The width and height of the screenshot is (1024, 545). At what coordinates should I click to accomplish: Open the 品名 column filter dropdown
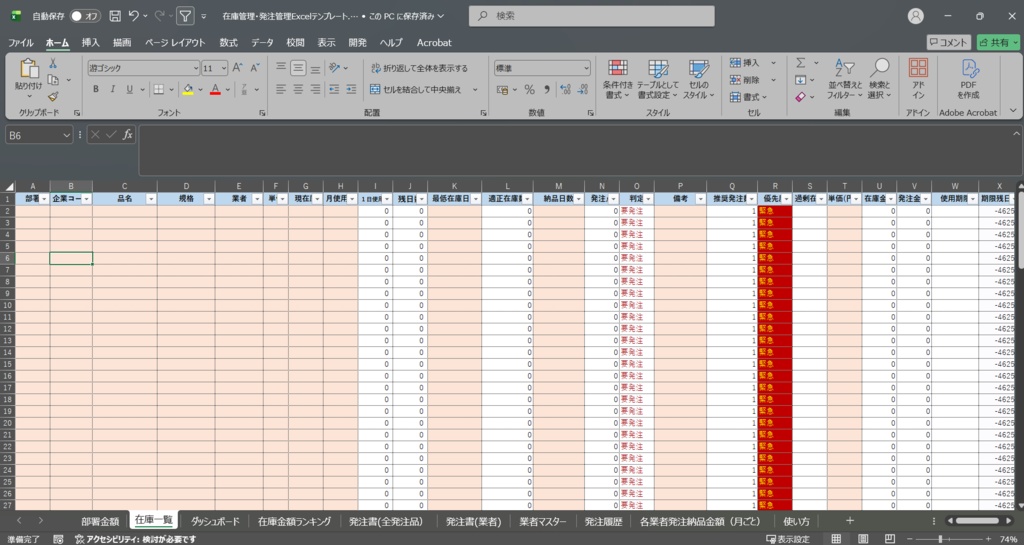click(151, 199)
